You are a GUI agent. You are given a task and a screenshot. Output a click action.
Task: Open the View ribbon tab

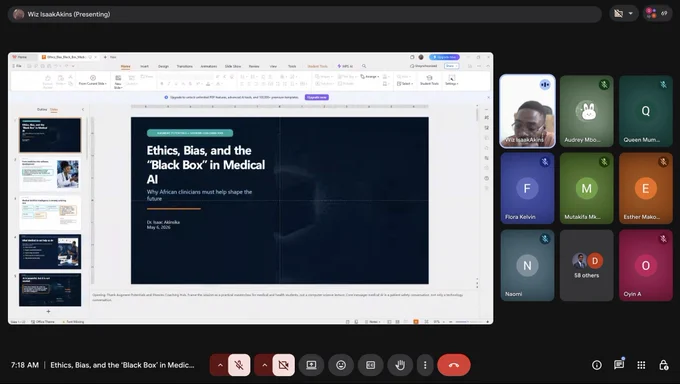coord(273,66)
